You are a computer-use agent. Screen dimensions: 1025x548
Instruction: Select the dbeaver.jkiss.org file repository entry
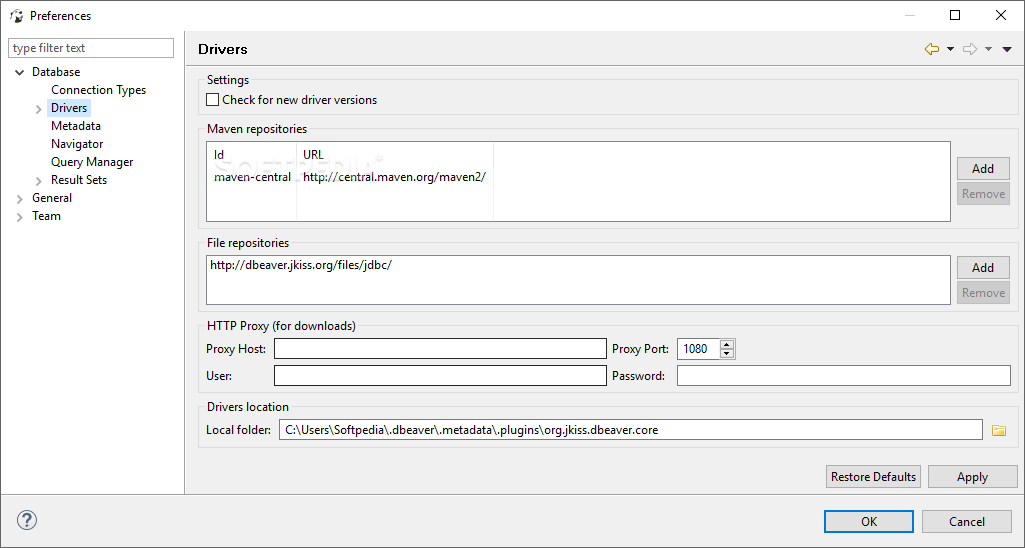click(301, 265)
